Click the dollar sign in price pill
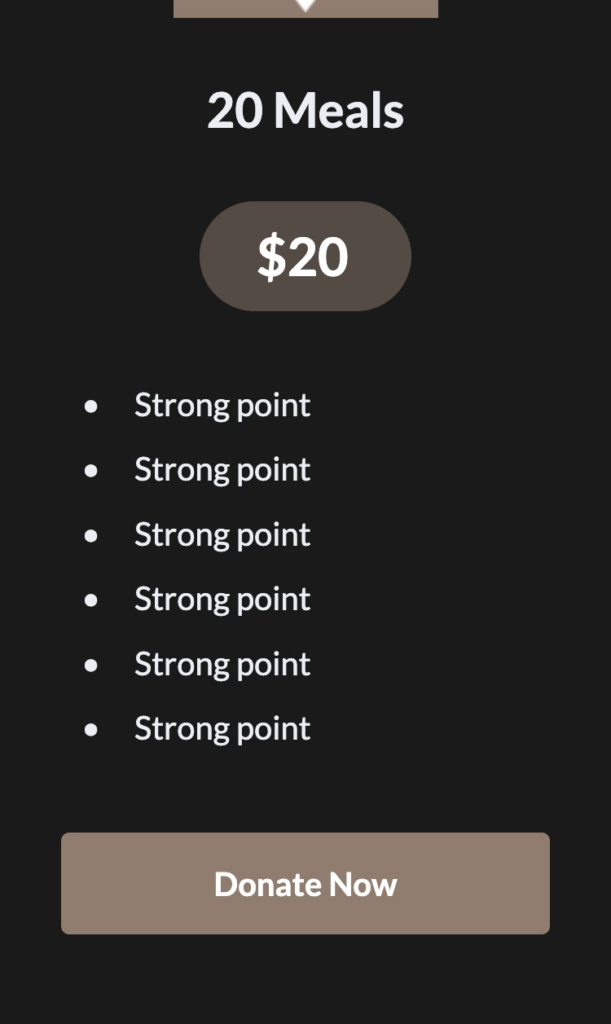 [271, 257]
